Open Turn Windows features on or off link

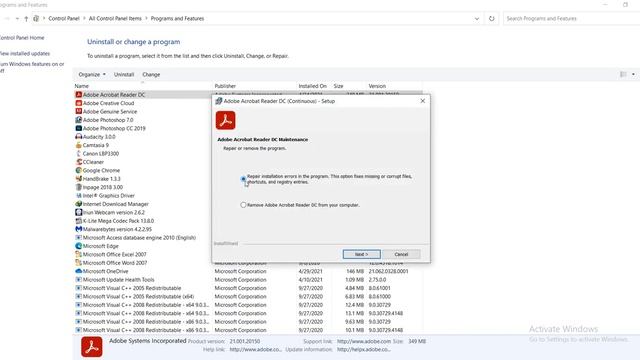[x=32, y=67]
